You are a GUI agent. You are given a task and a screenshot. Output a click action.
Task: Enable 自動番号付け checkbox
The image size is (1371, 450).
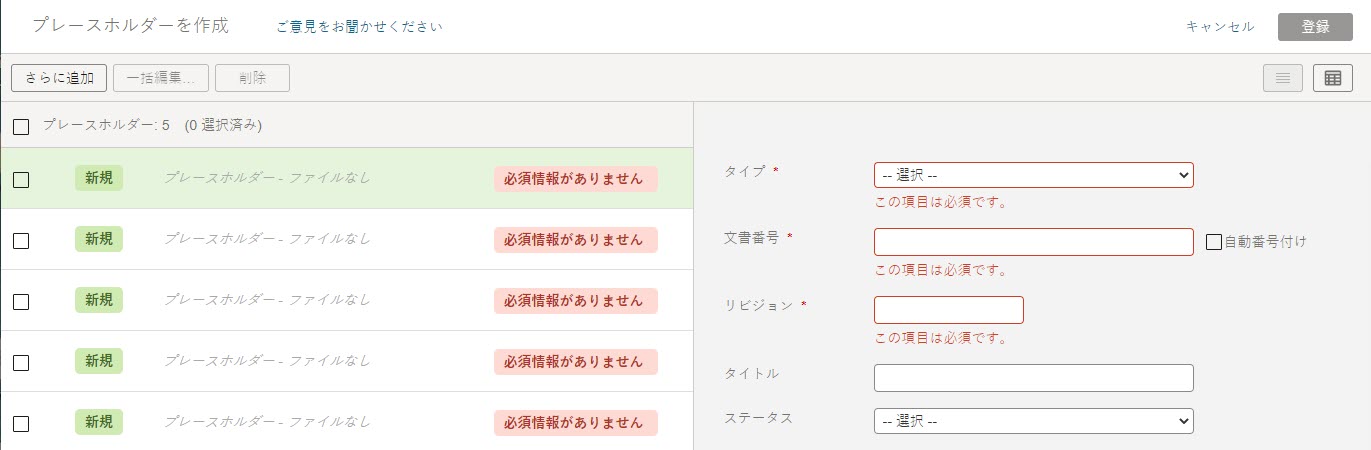tap(1214, 241)
